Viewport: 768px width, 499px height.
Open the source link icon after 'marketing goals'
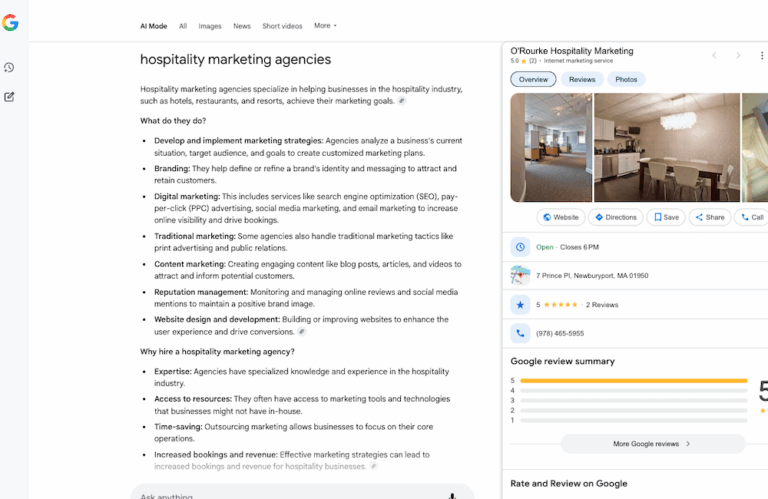[402, 101]
